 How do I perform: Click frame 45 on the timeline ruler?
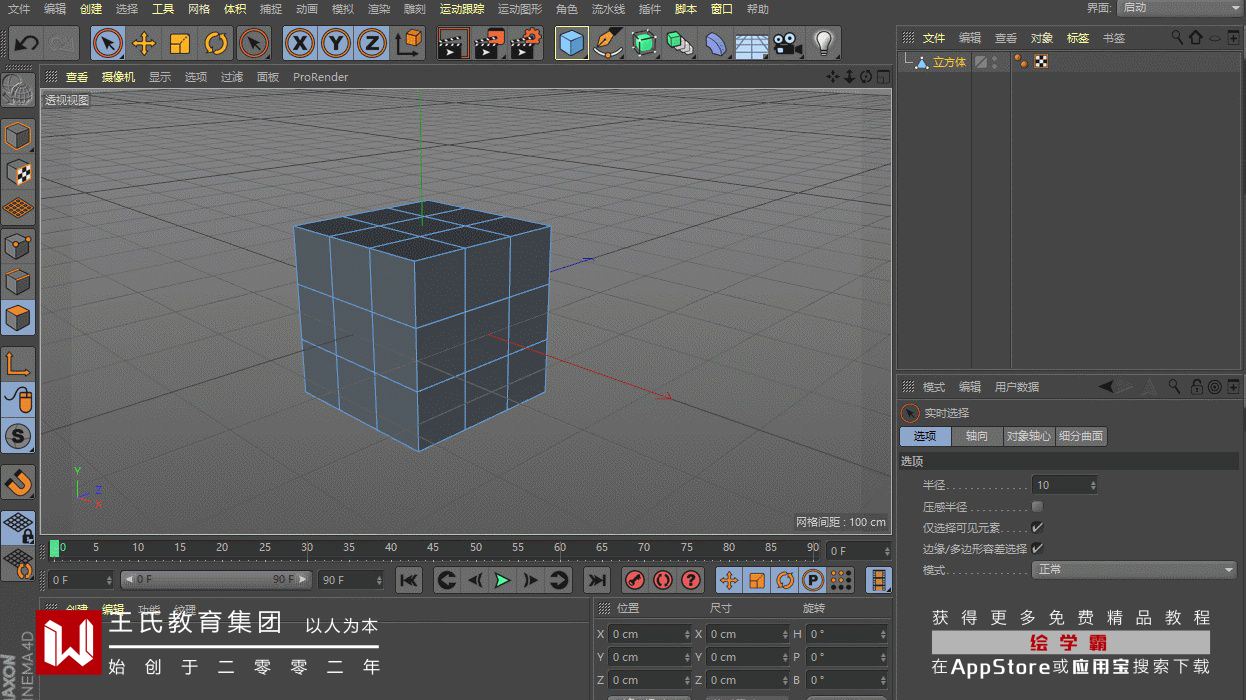tap(433, 548)
